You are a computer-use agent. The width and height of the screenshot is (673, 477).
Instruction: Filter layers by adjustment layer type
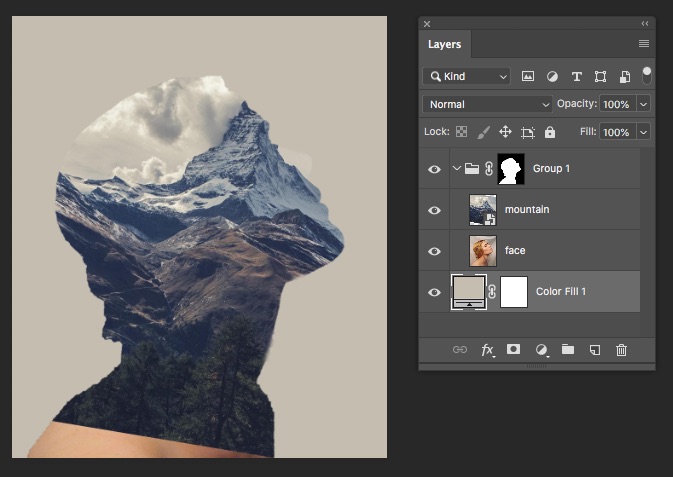pos(552,76)
